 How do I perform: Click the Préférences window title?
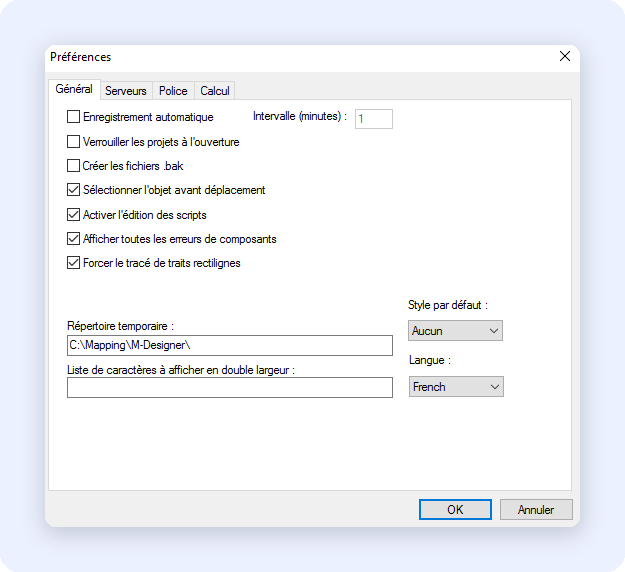pos(81,57)
